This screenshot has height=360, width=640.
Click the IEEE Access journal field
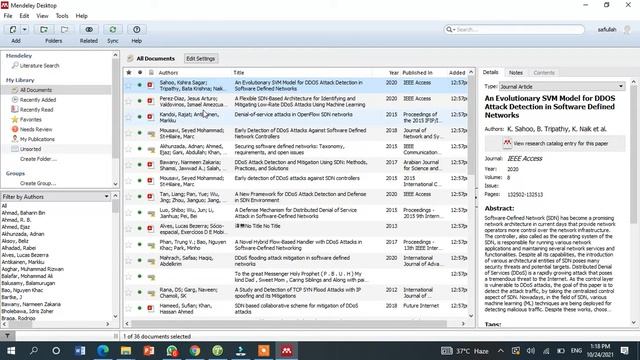(525, 159)
